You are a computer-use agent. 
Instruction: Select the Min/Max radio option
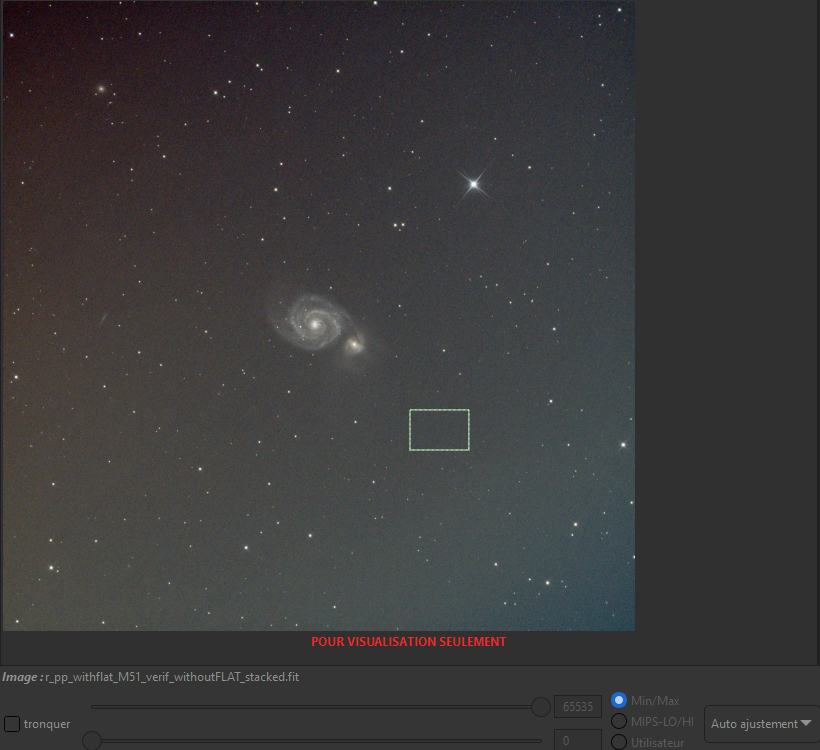point(619,700)
